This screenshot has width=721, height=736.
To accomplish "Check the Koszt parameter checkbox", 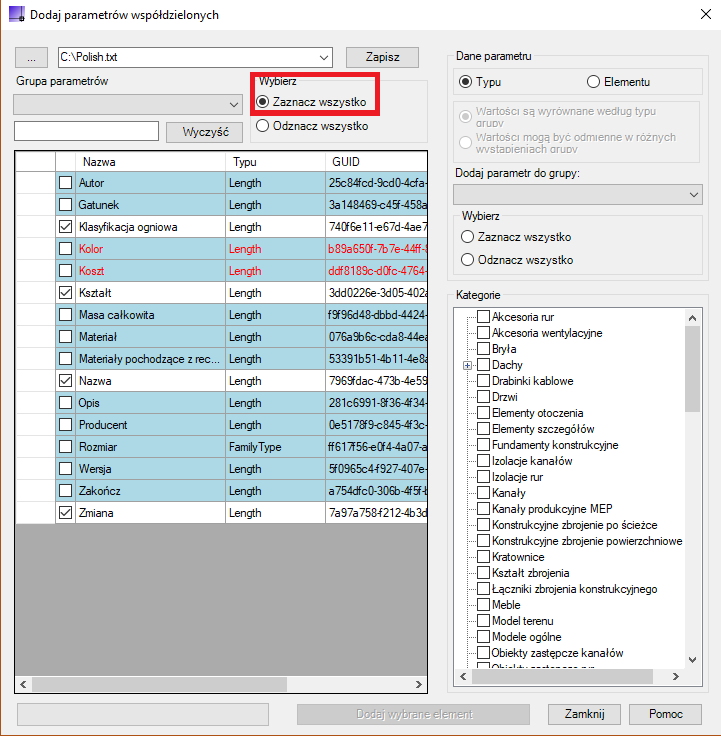I will click(x=65, y=271).
